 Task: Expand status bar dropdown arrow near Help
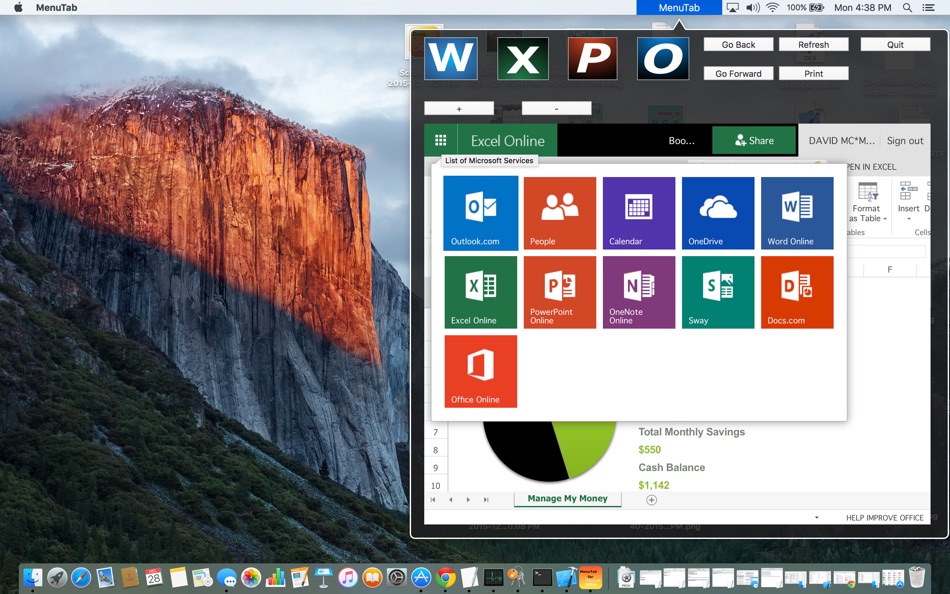(817, 518)
